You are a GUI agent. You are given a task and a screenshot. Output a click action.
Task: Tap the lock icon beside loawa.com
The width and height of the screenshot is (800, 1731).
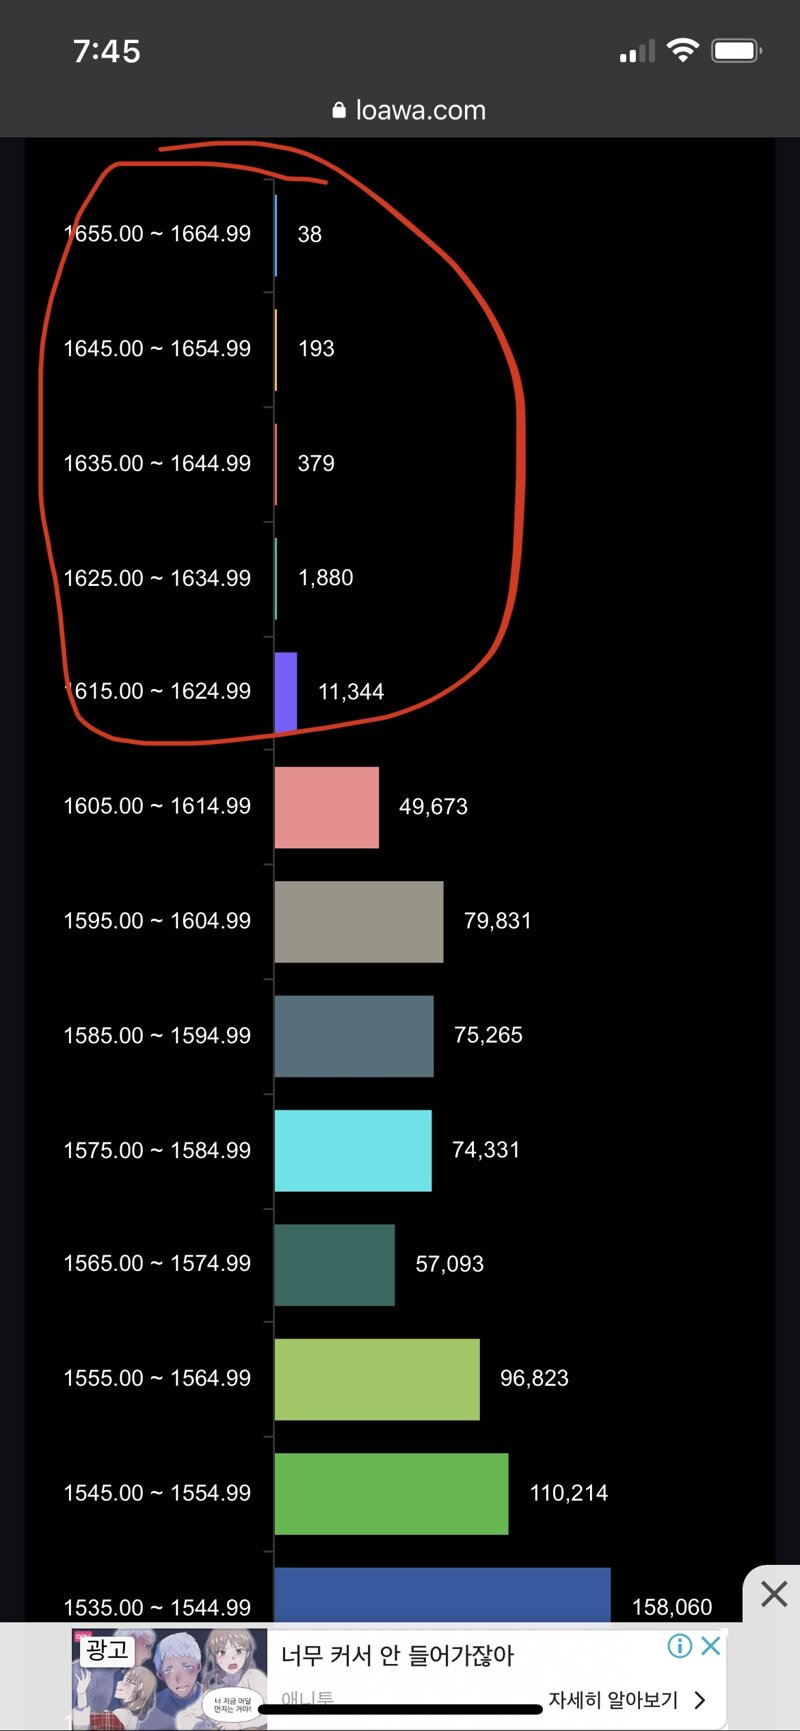click(x=340, y=110)
